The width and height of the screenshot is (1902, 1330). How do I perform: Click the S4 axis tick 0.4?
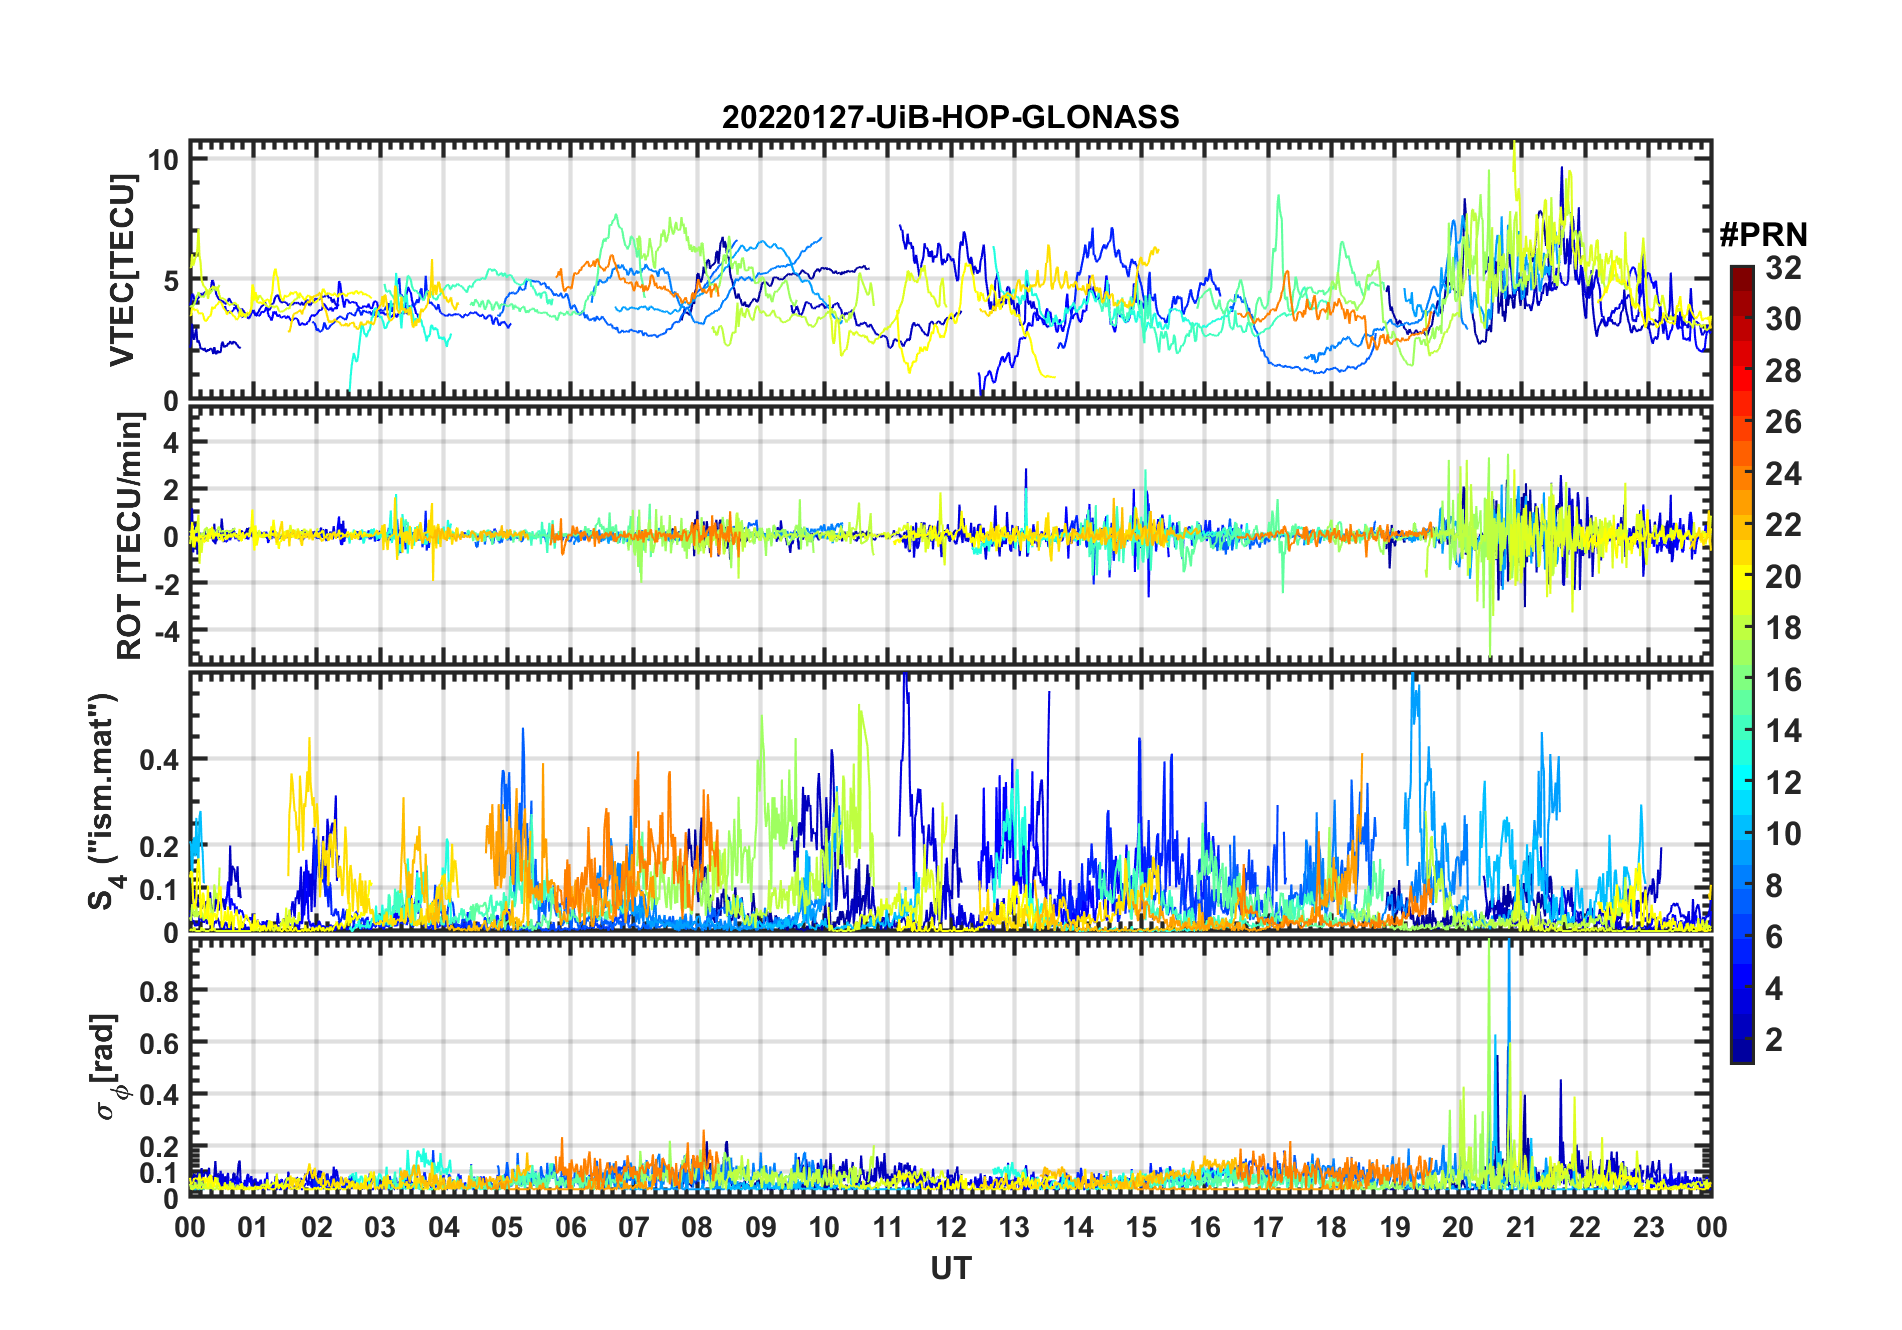pyautogui.click(x=159, y=760)
